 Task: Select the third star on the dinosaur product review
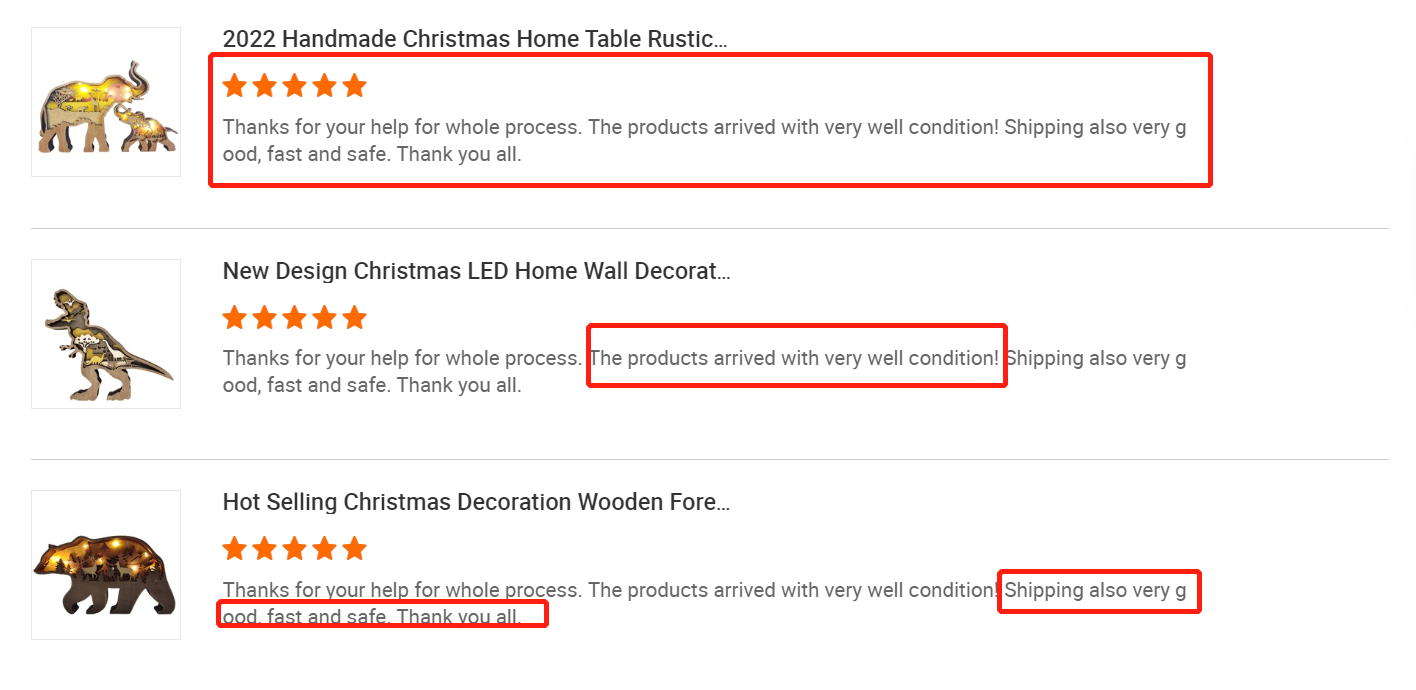295,318
